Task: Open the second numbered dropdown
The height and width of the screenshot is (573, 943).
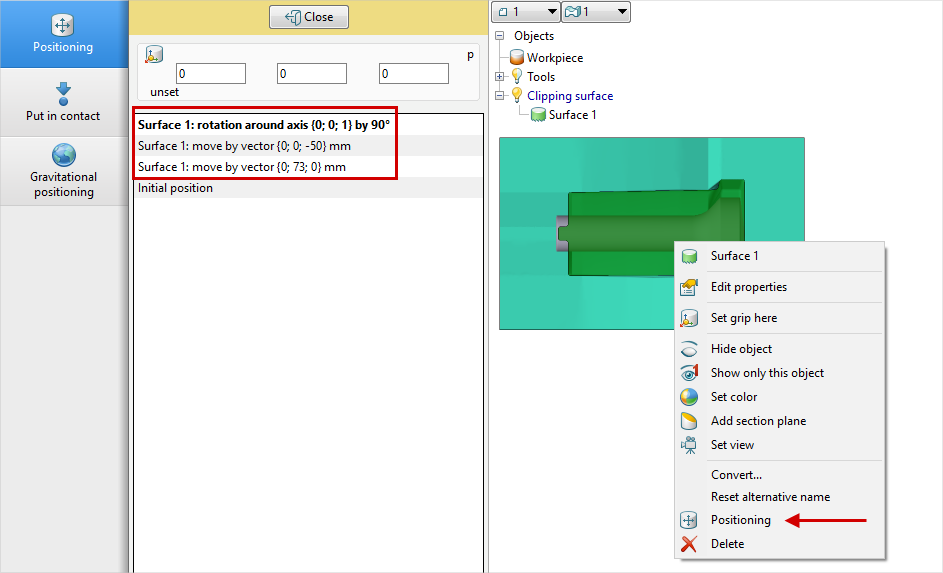Action: tap(595, 12)
